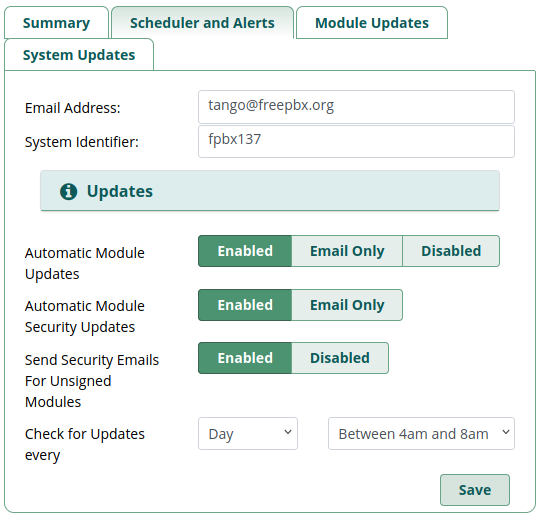This screenshot has height=524, width=542.
Task: Switch to the Module Updates tab
Action: click(x=372, y=23)
